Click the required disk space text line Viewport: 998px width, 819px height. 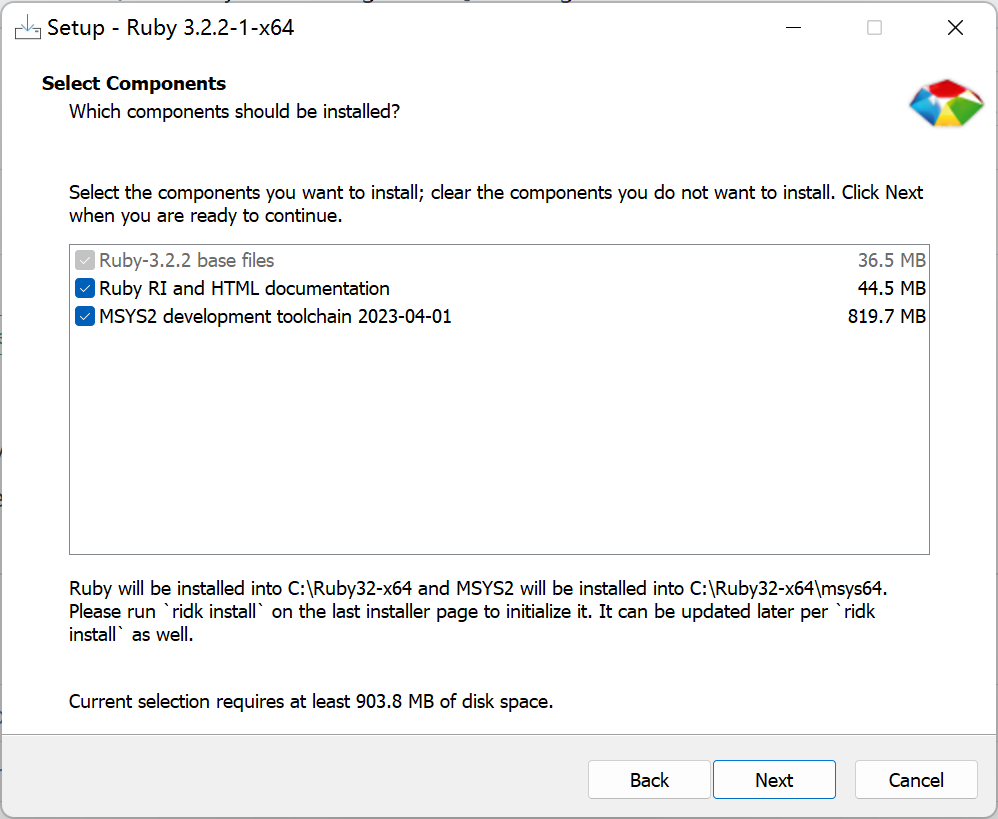coord(311,702)
